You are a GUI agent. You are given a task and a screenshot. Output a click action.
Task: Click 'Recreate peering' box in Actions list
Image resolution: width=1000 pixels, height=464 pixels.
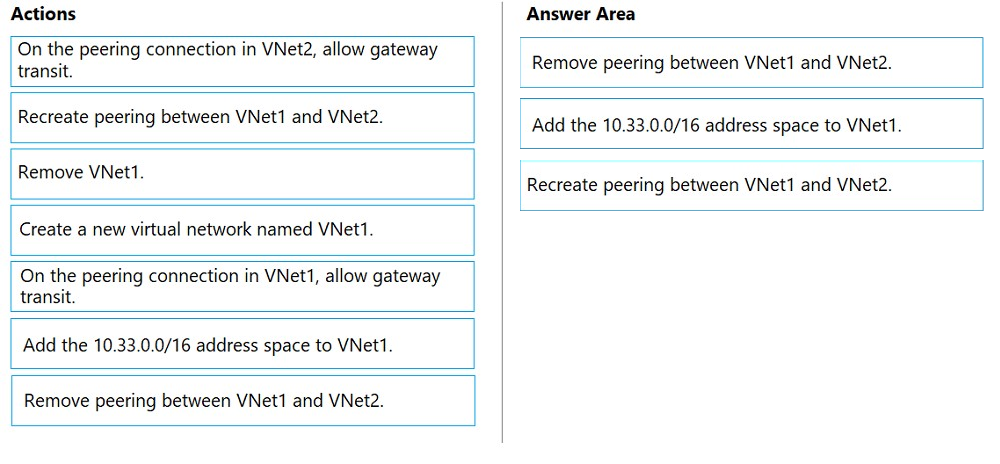(x=242, y=118)
